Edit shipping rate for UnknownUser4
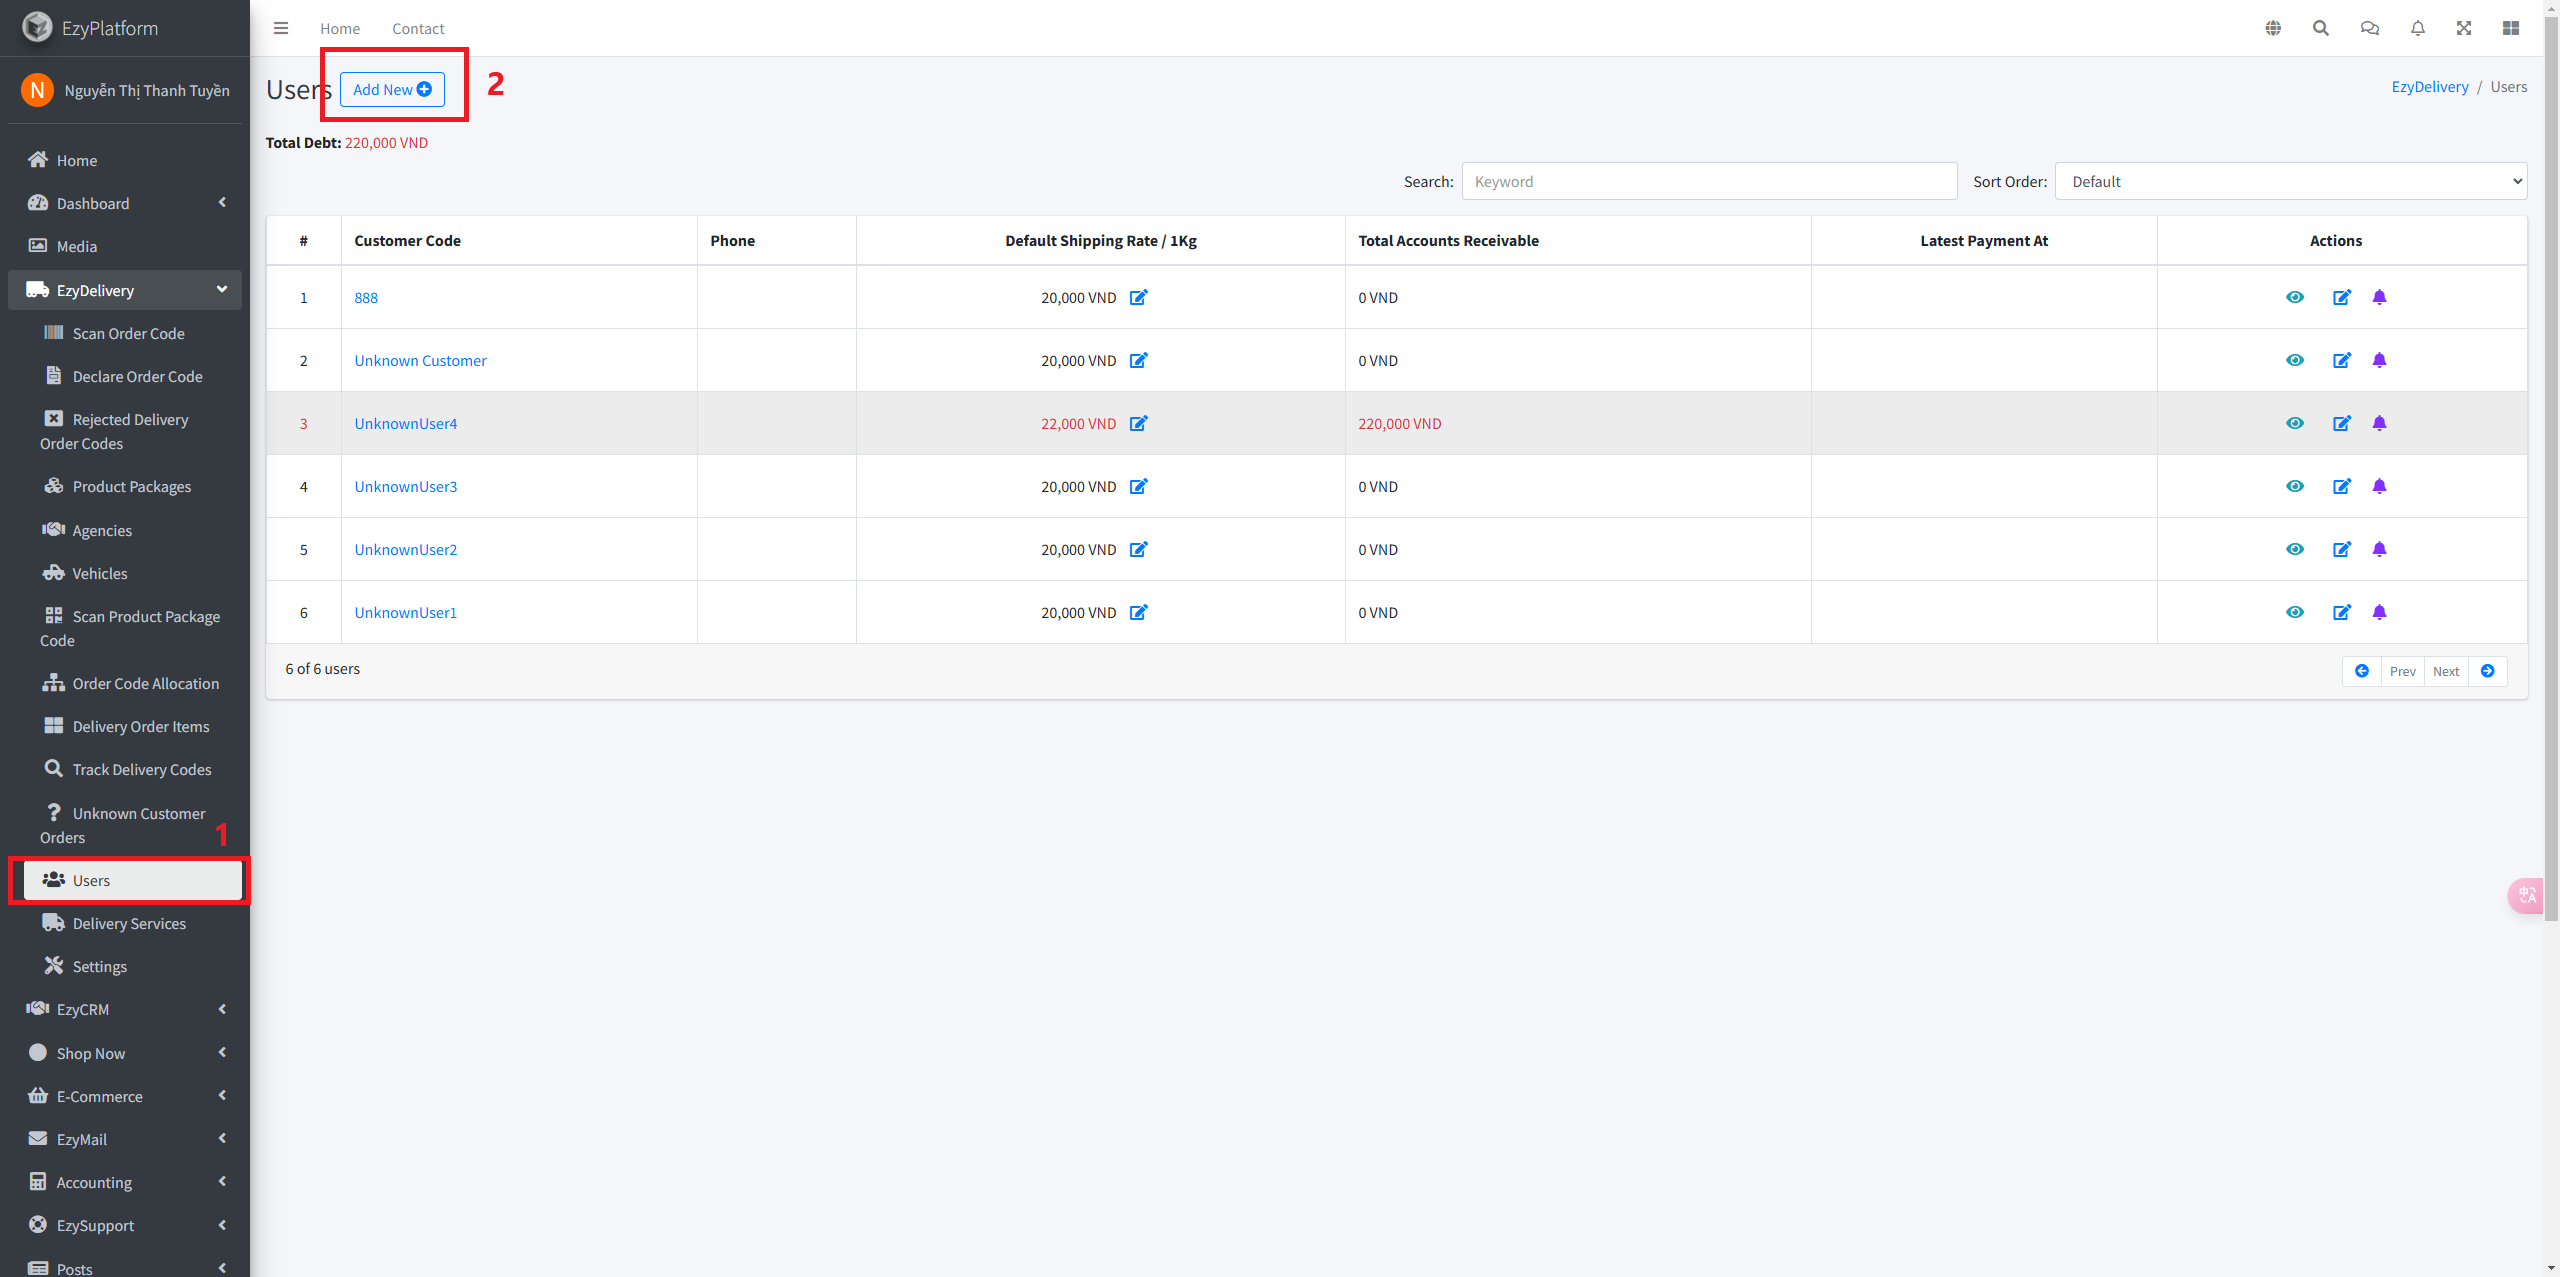The width and height of the screenshot is (2560, 1277). [x=1139, y=423]
